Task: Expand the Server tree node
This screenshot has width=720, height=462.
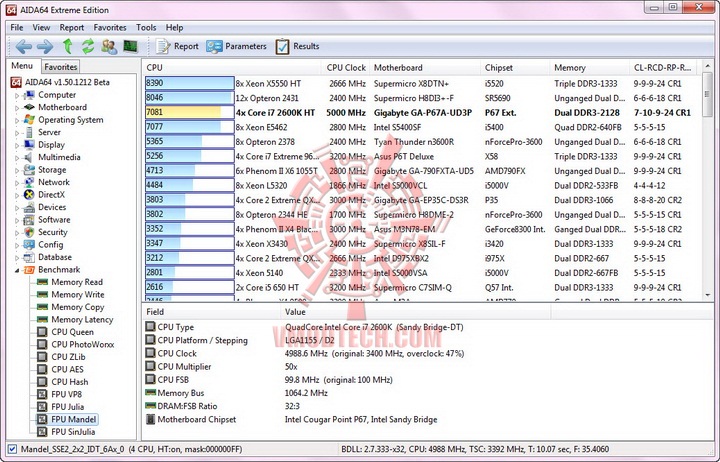Action: pos(17,133)
